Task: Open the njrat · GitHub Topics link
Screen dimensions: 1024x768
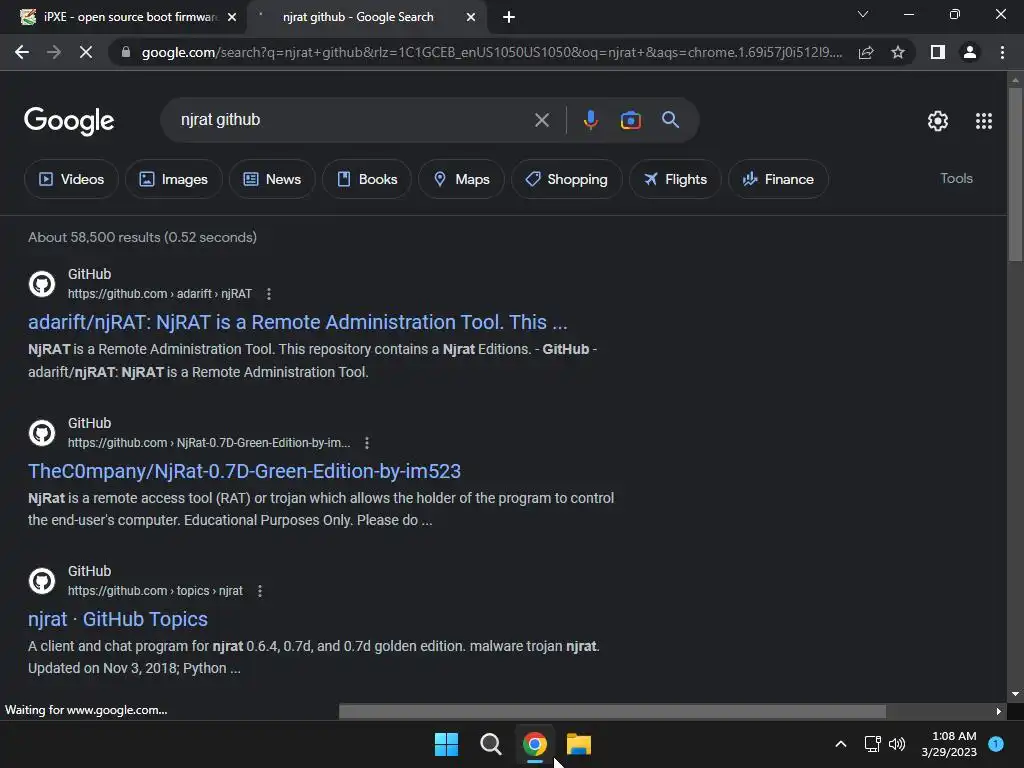Action: click(x=118, y=619)
